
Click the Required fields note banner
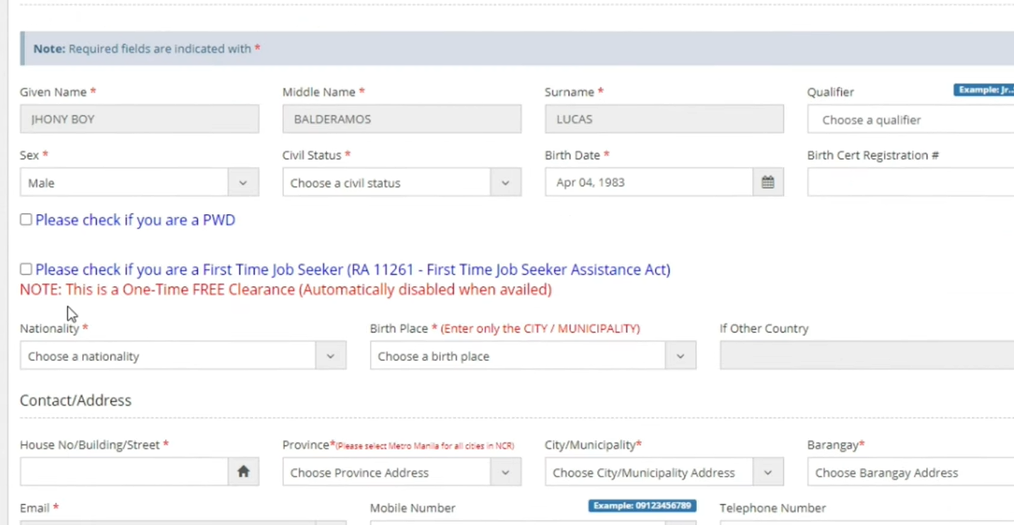click(517, 48)
